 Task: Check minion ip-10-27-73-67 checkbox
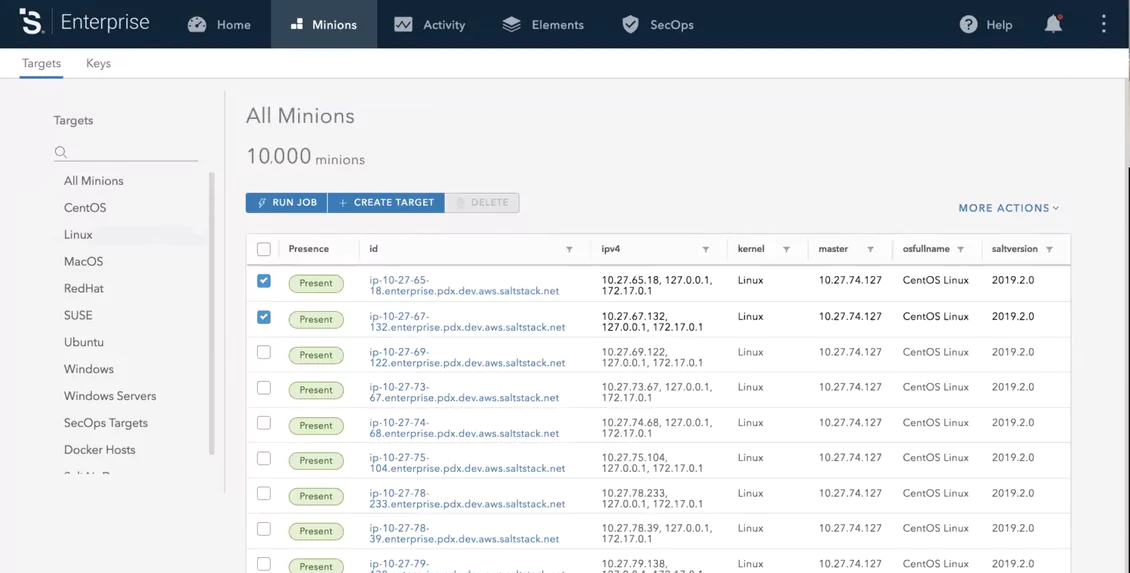tap(264, 388)
